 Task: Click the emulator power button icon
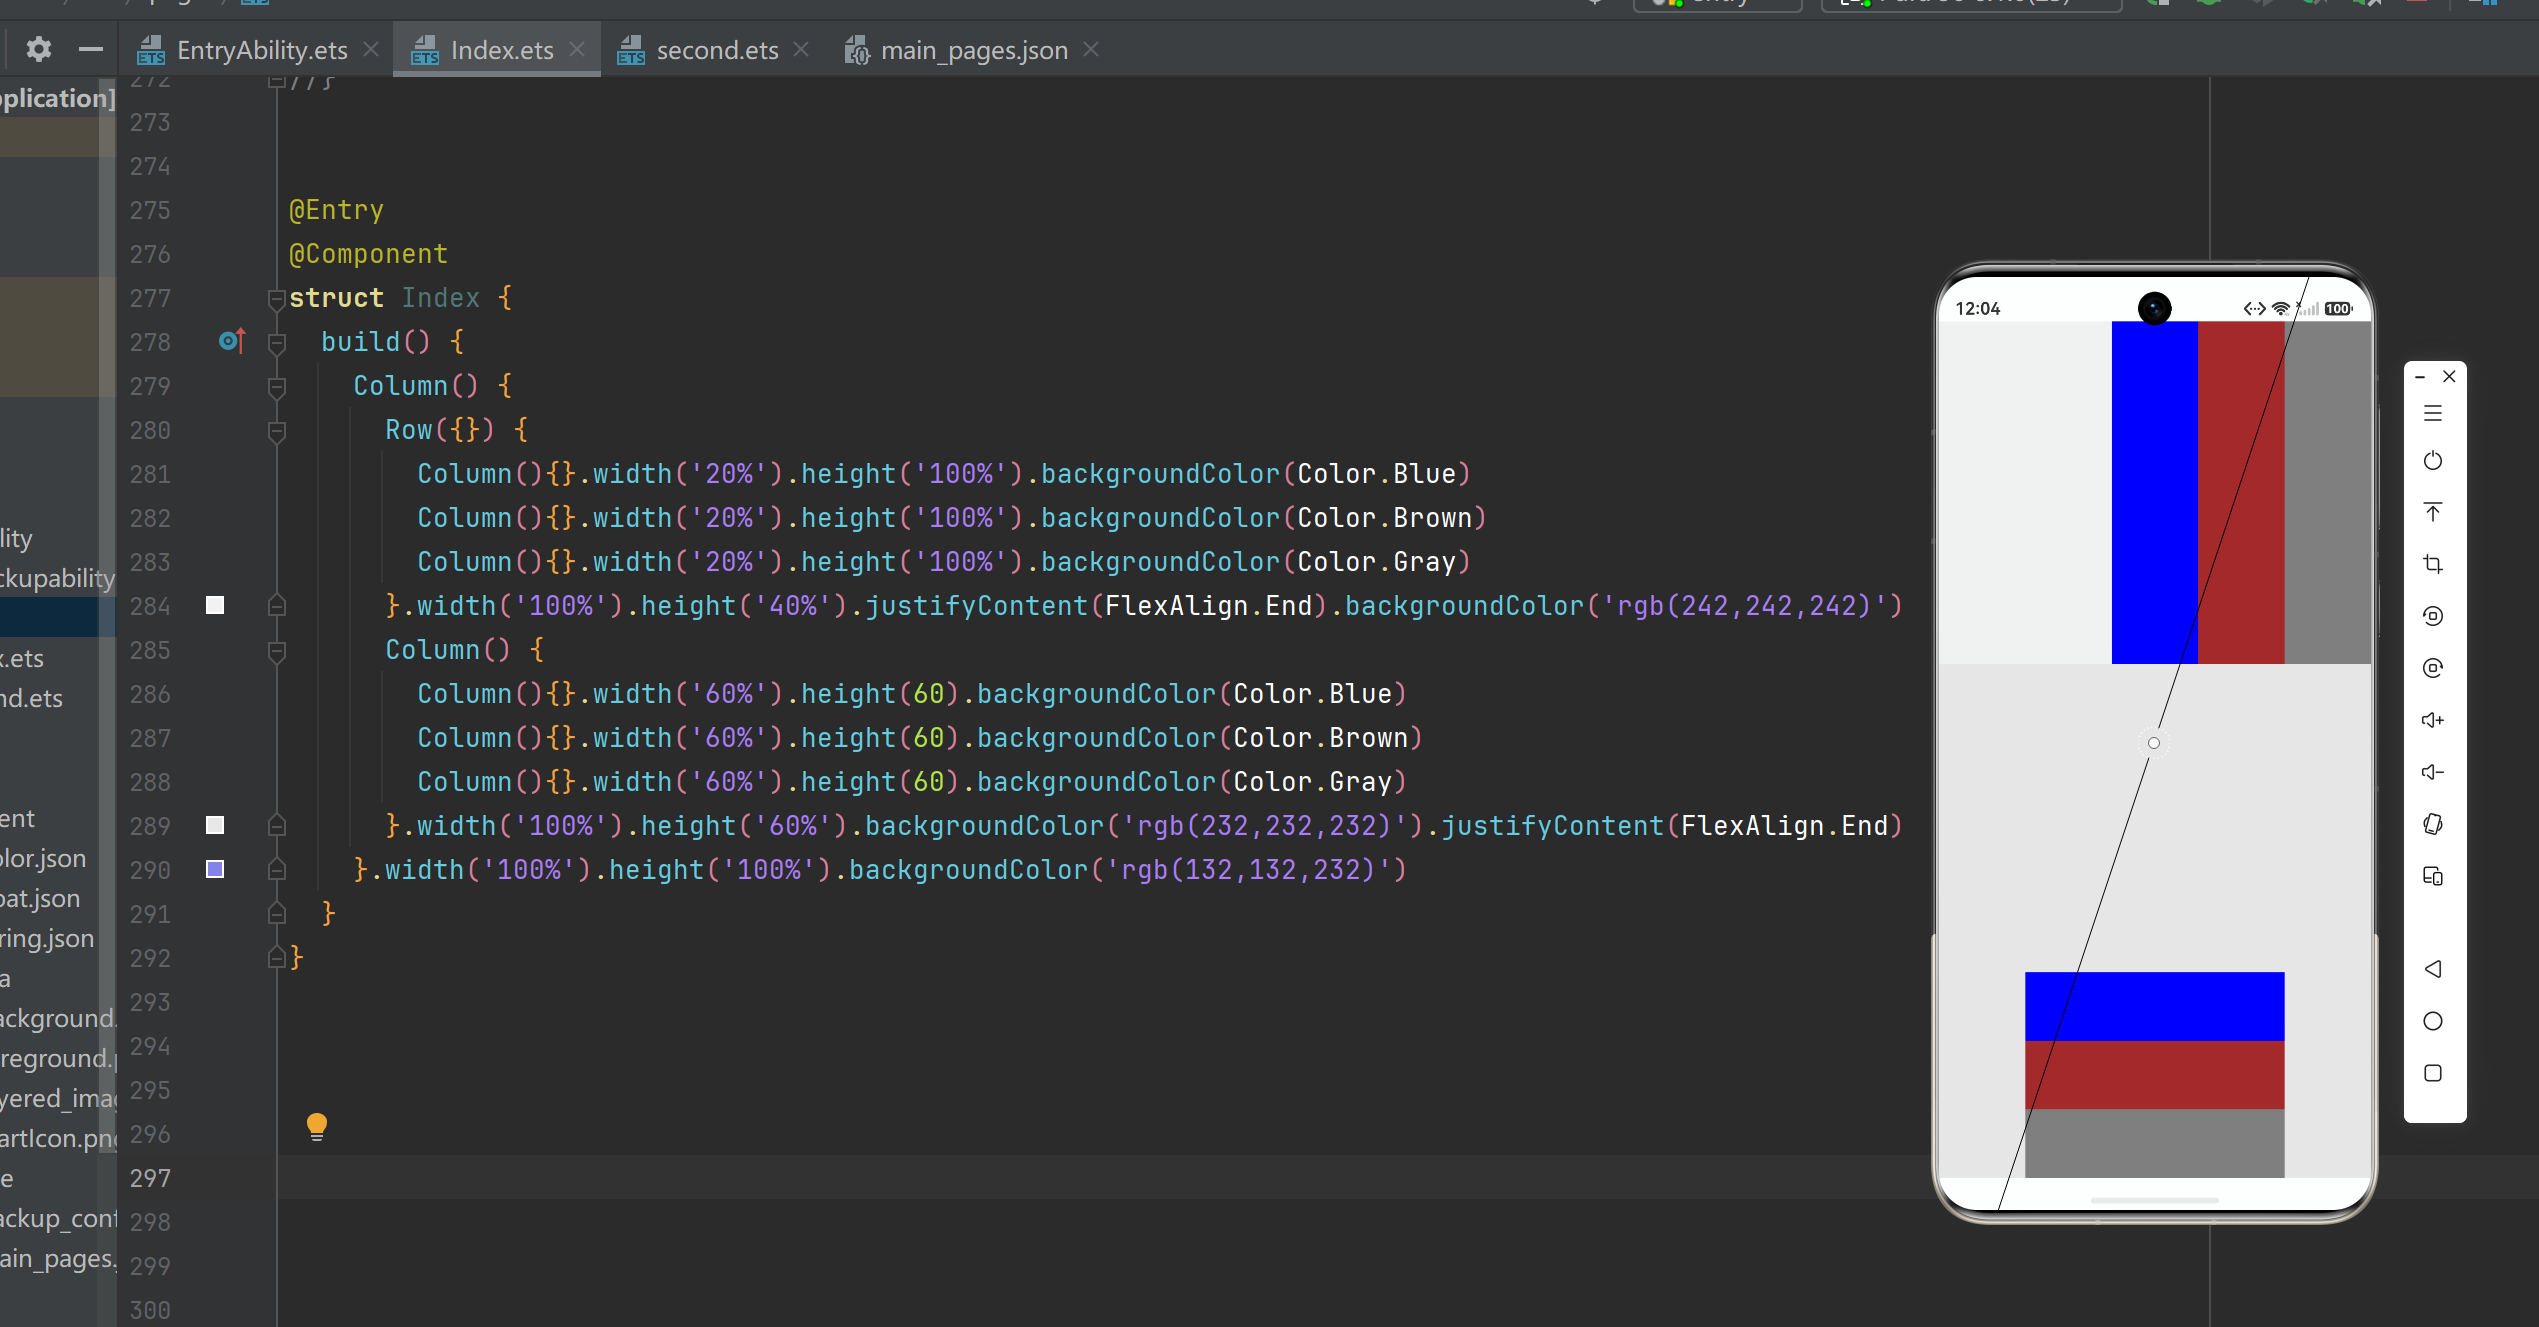pyautogui.click(x=2433, y=461)
